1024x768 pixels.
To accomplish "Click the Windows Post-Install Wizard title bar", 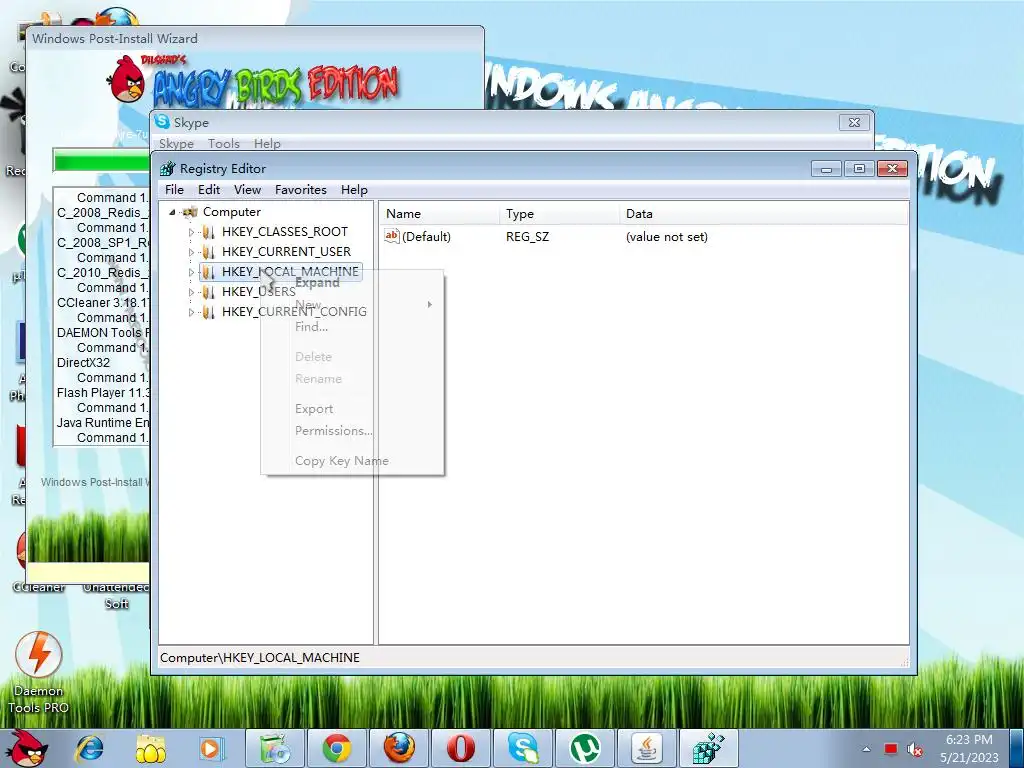I will pos(255,38).
